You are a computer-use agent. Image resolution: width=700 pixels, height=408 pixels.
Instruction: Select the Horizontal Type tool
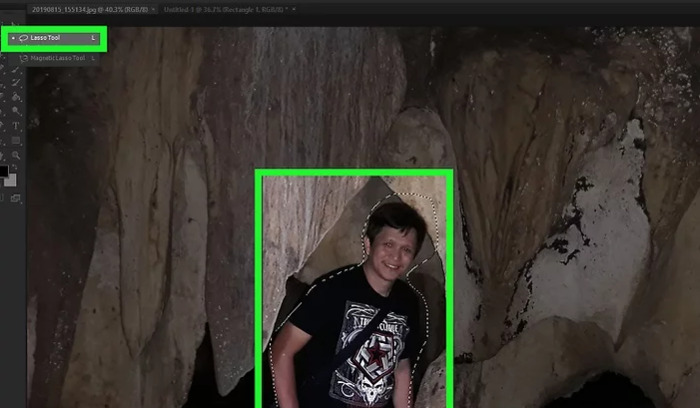(x=15, y=126)
